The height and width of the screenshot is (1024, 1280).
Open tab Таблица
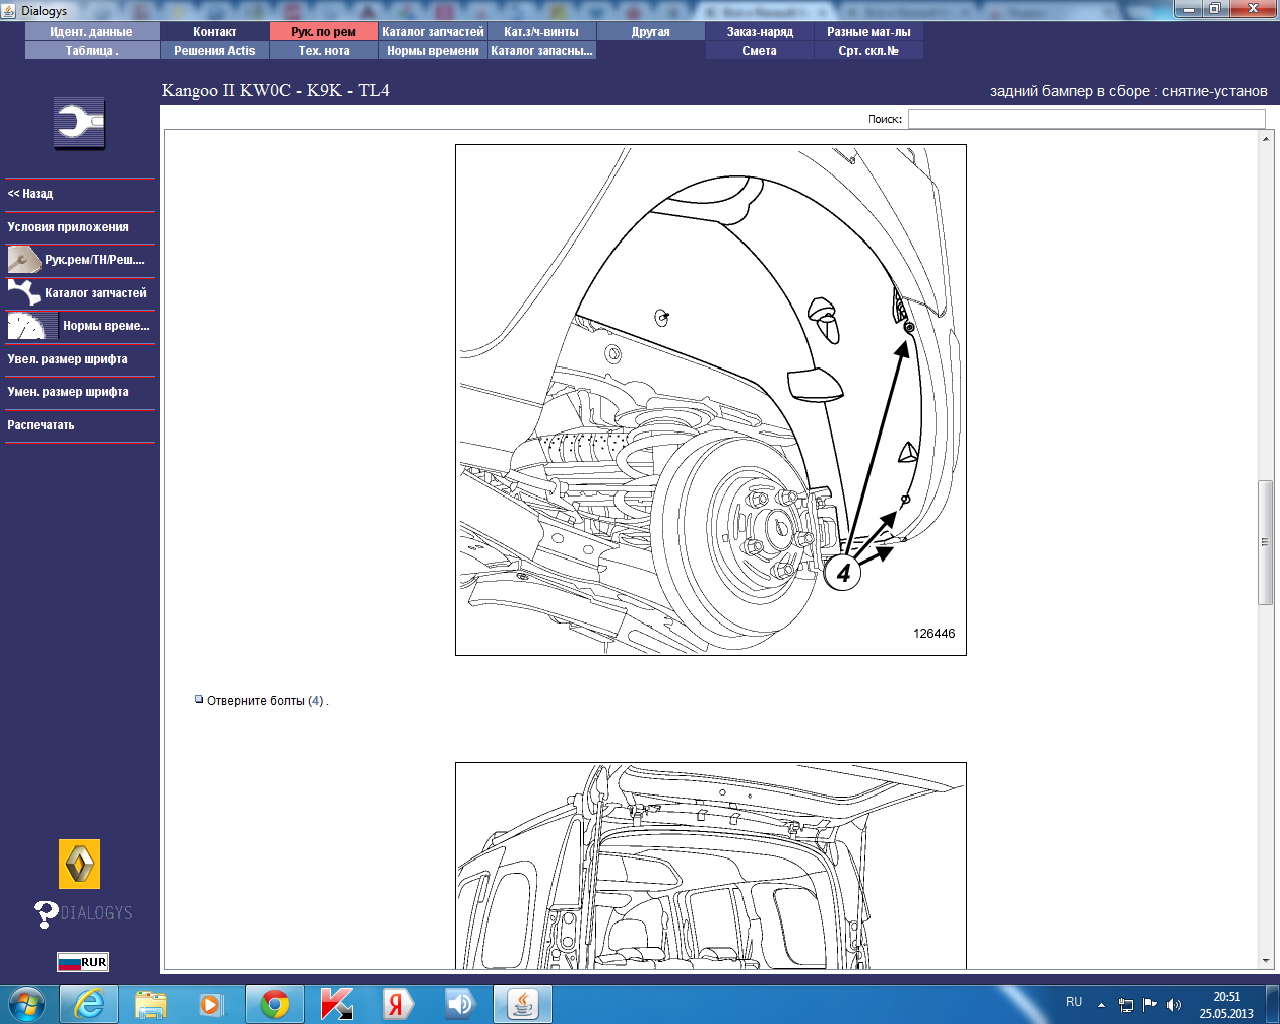(92, 51)
